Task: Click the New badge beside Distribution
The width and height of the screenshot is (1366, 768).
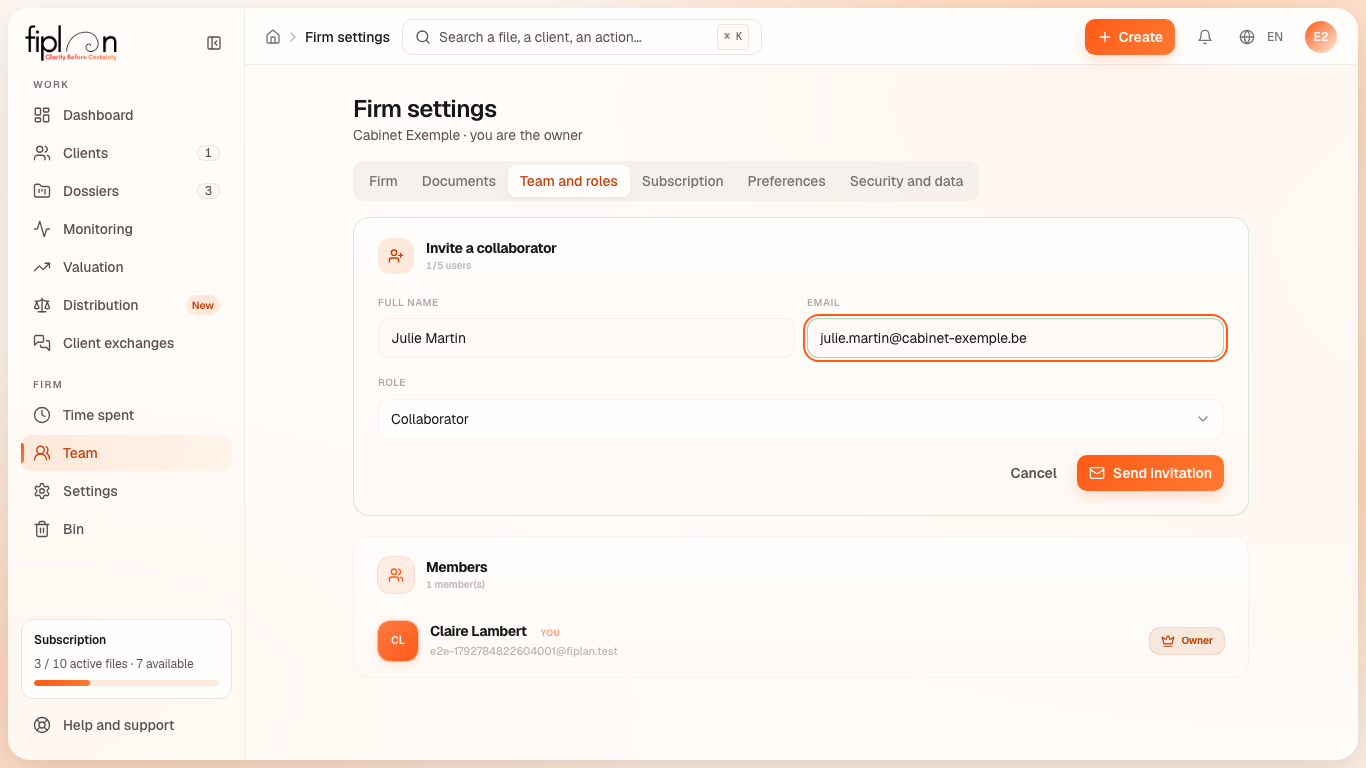Action: [x=203, y=305]
